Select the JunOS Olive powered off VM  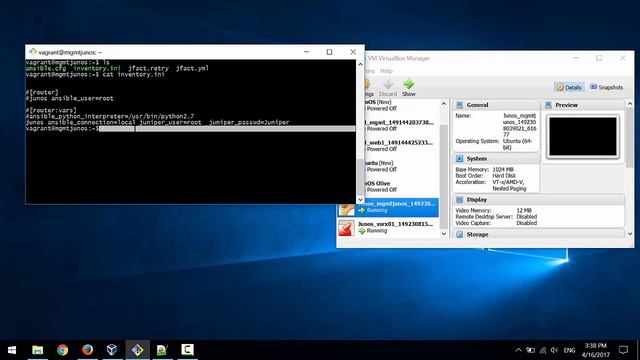(400, 187)
